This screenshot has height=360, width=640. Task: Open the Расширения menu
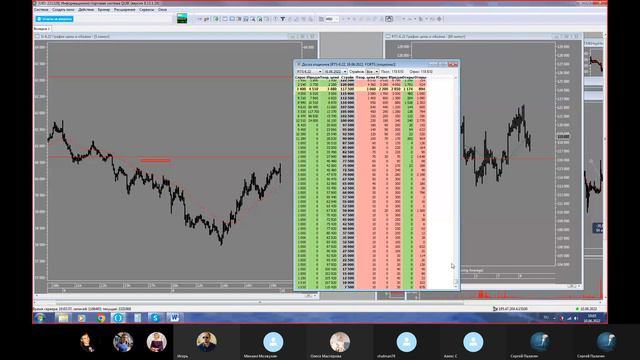pyautogui.click(x=124, y=9)
